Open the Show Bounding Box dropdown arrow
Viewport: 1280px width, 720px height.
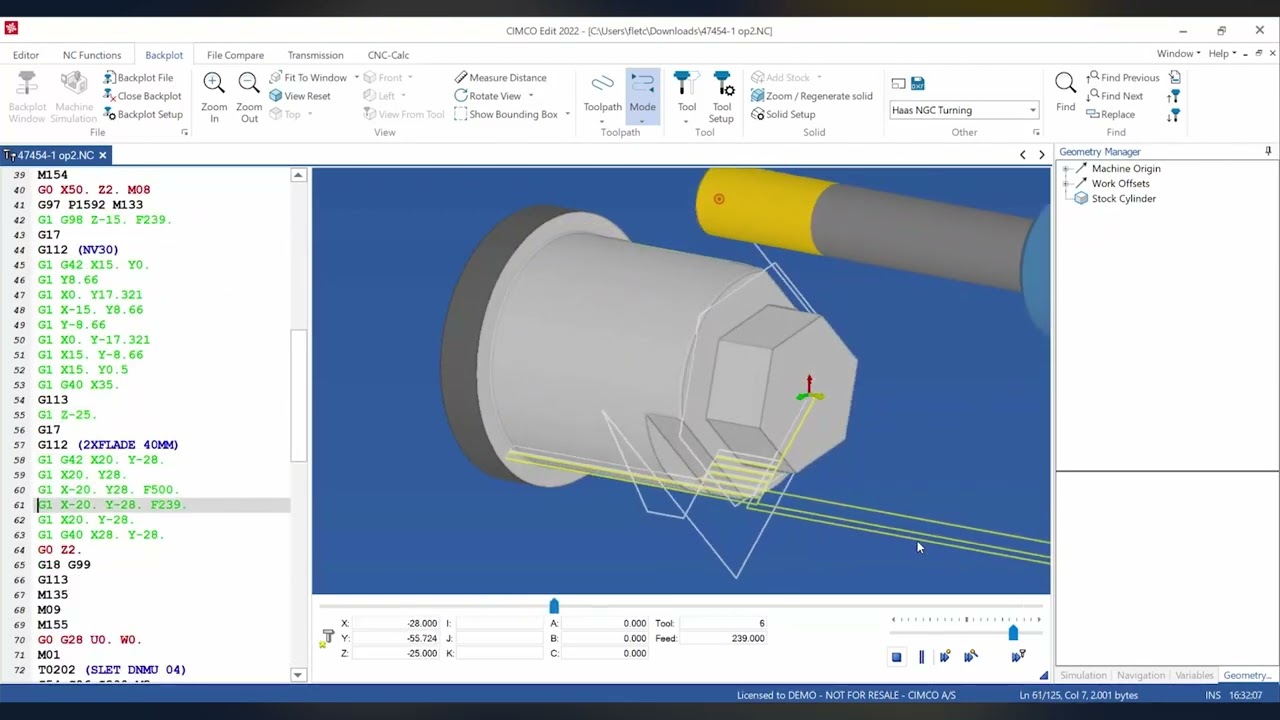click(567, 114)
